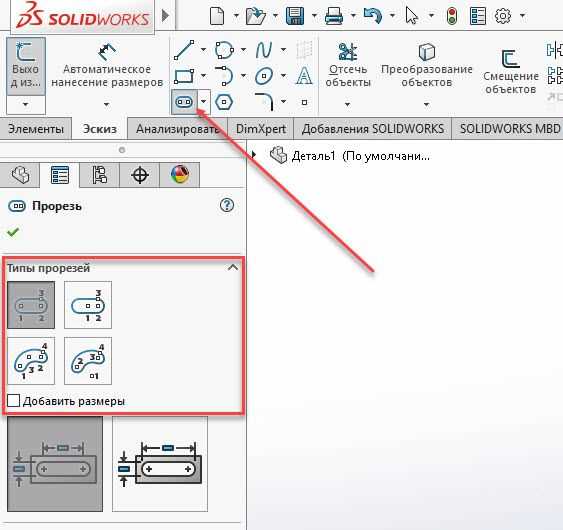
Task: Open DimXpertManager crosshair tab
Action: click(x=140, y=175)
